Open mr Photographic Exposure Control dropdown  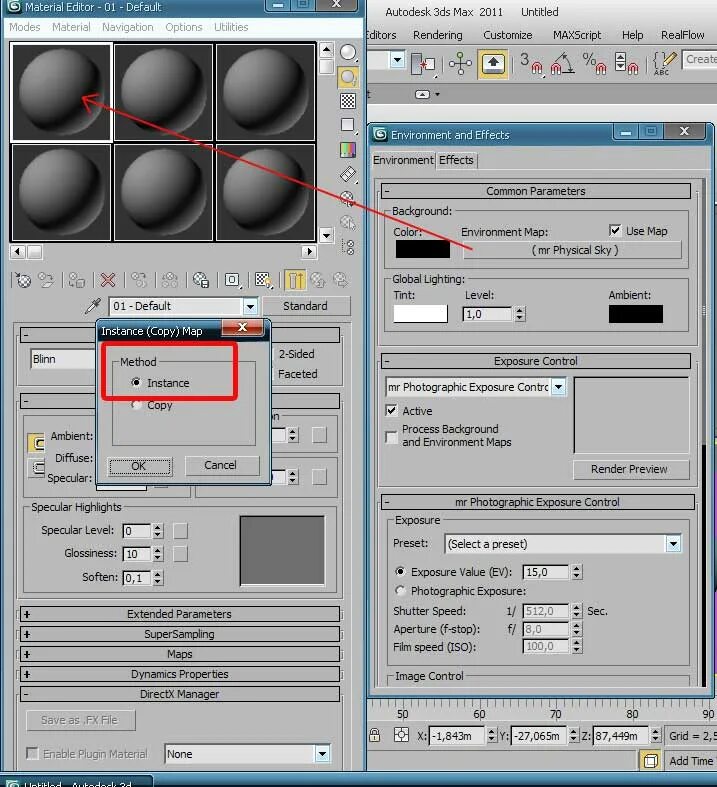tap(558, 387)
